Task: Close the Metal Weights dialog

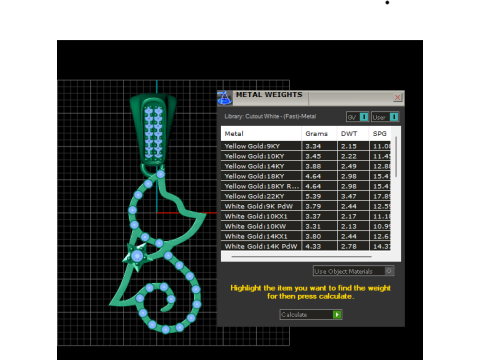Action: tap(397, 97)
